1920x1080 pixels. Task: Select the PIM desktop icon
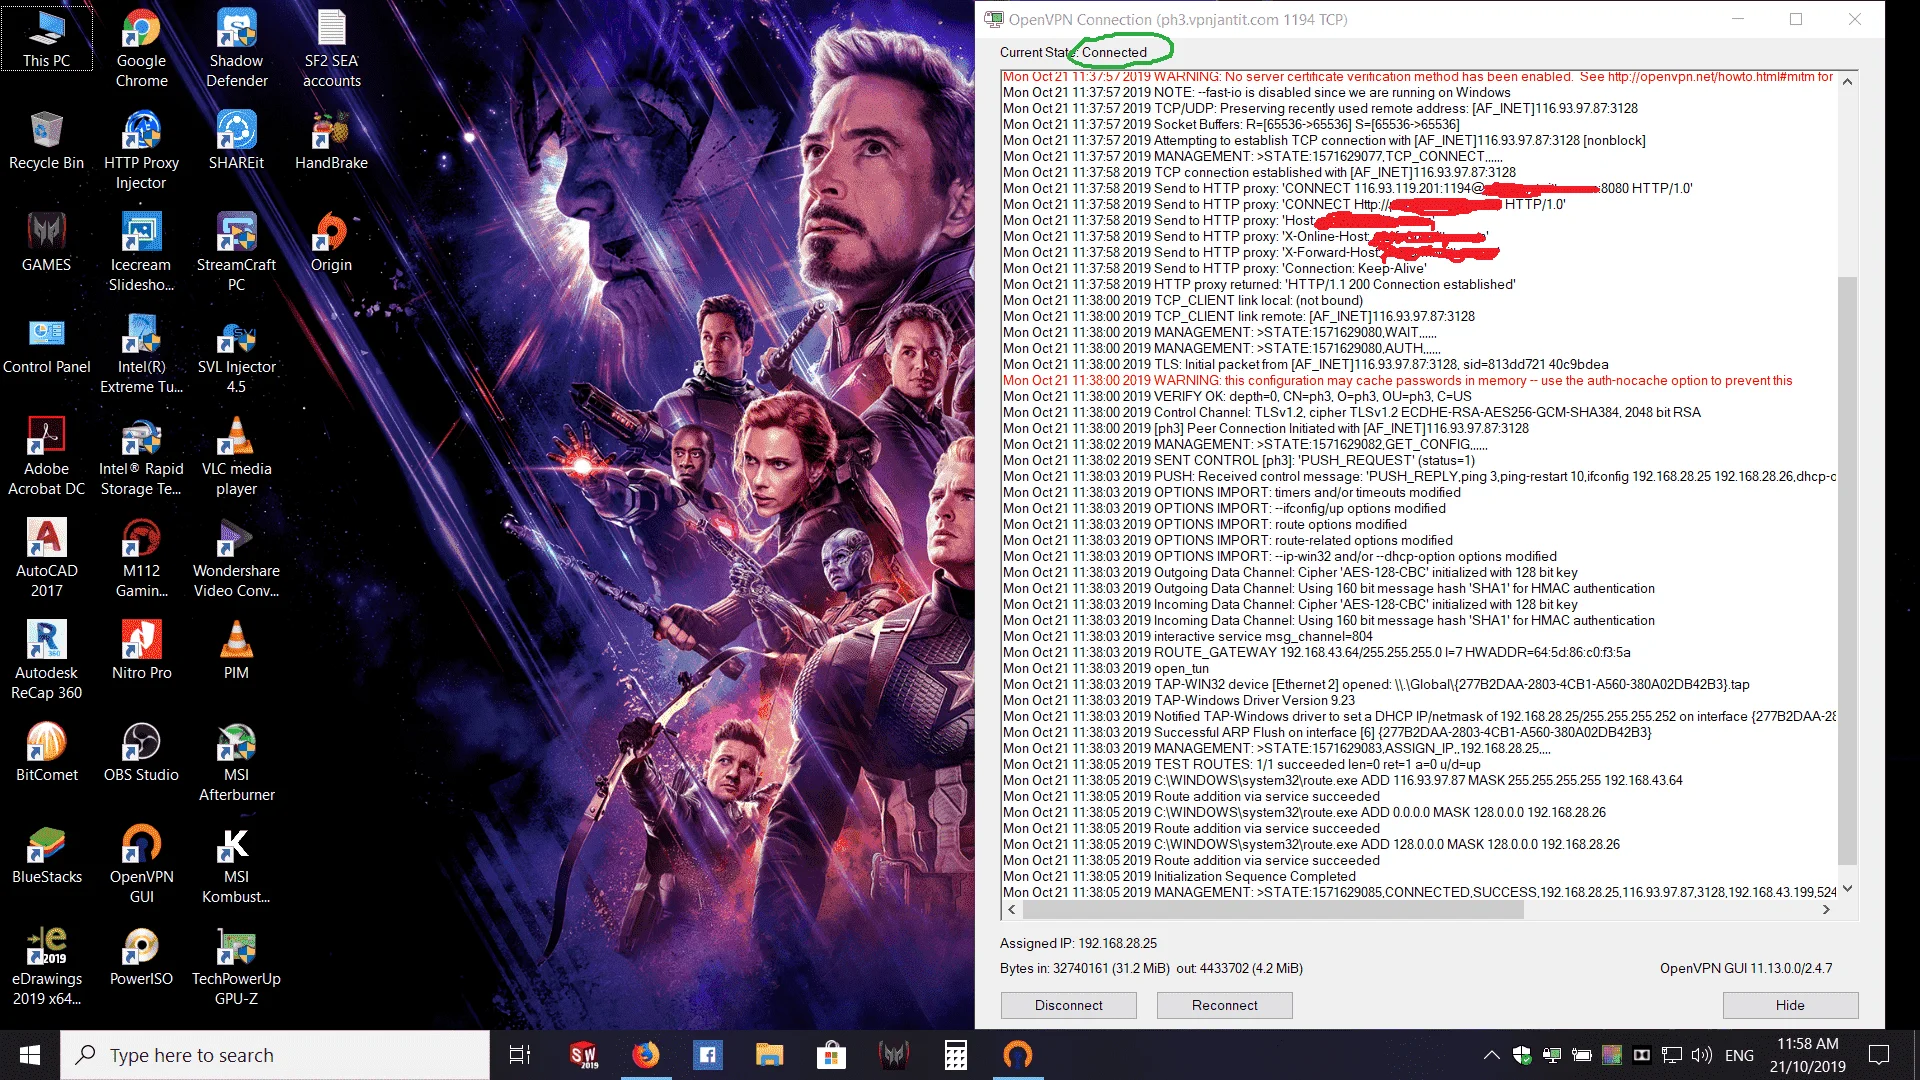[237, 652]
